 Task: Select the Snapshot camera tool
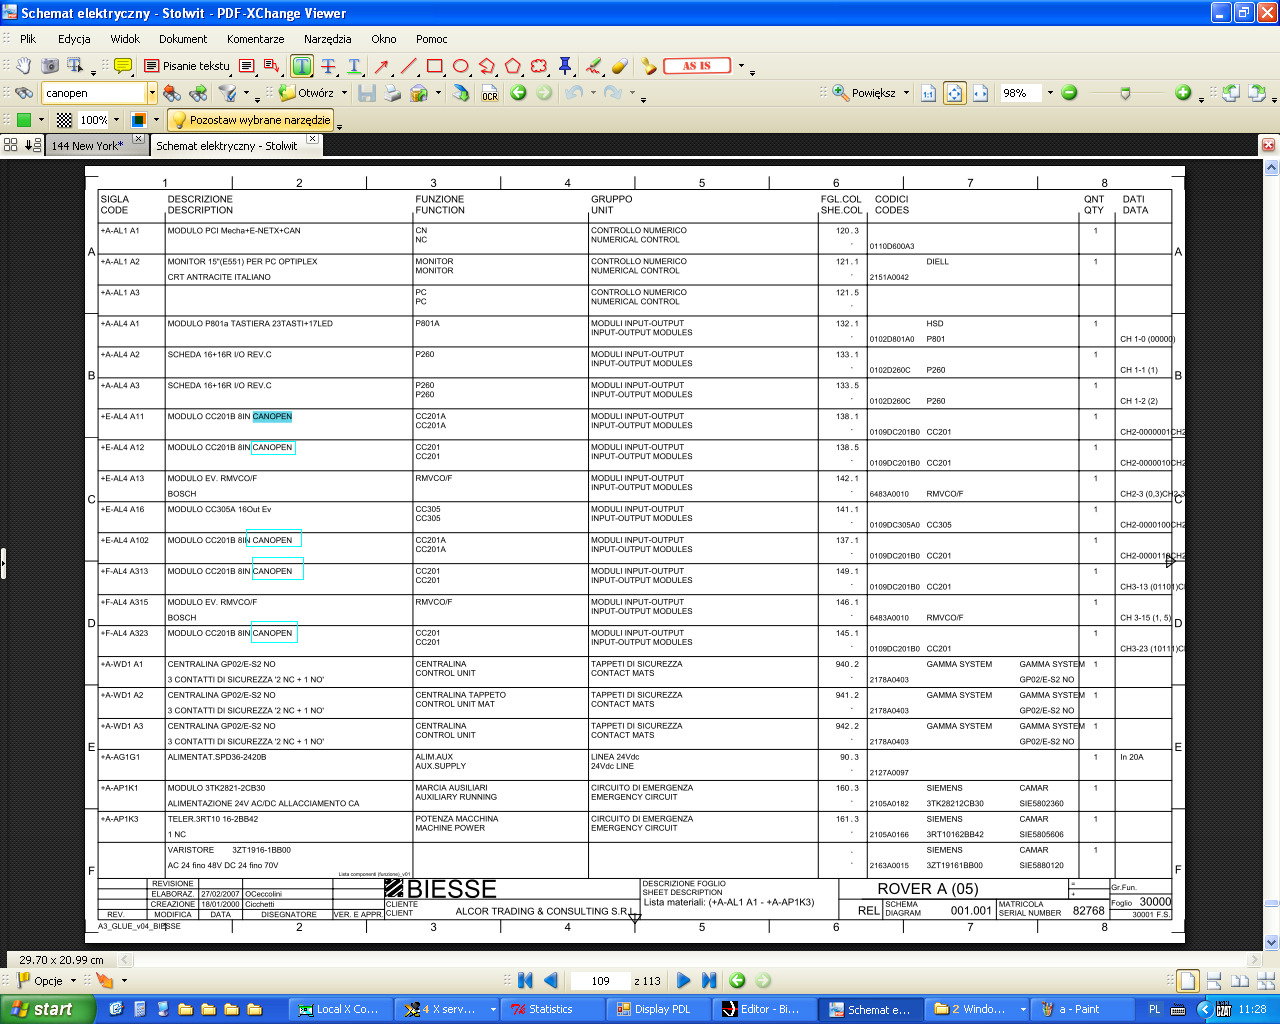point(50,66)
